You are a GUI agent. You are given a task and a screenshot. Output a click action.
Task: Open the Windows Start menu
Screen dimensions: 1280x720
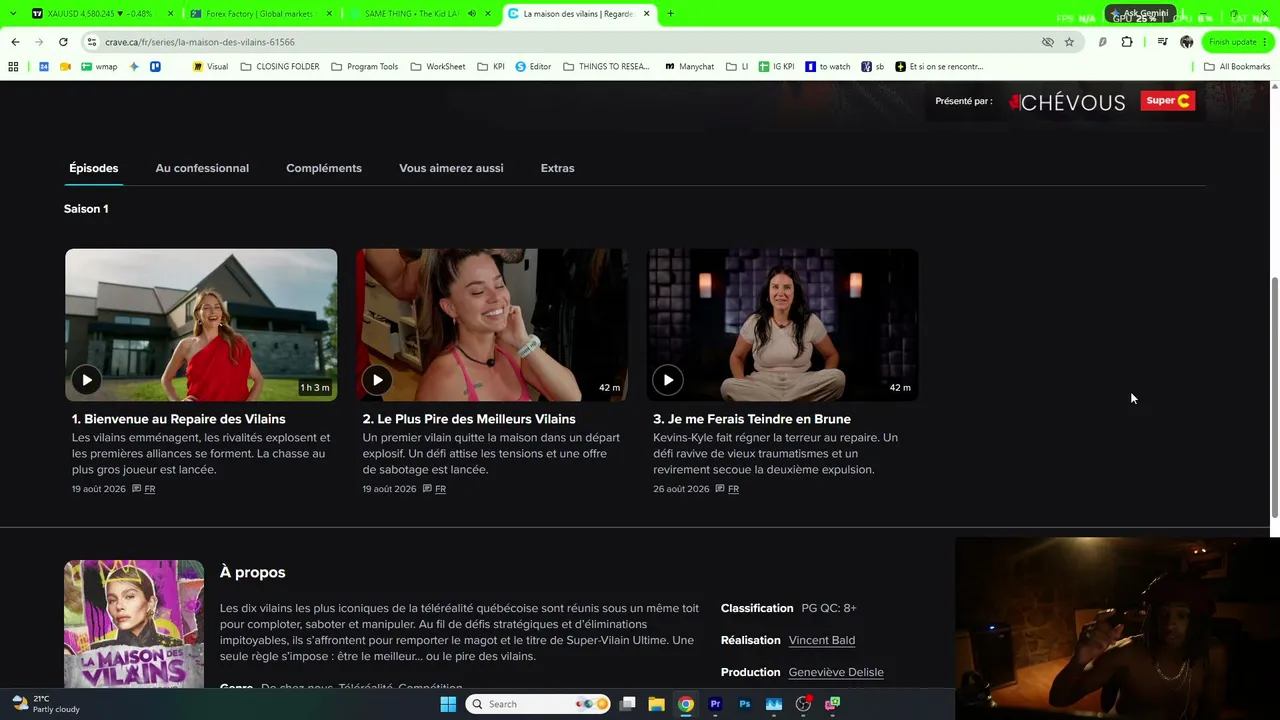click(448, 704)
